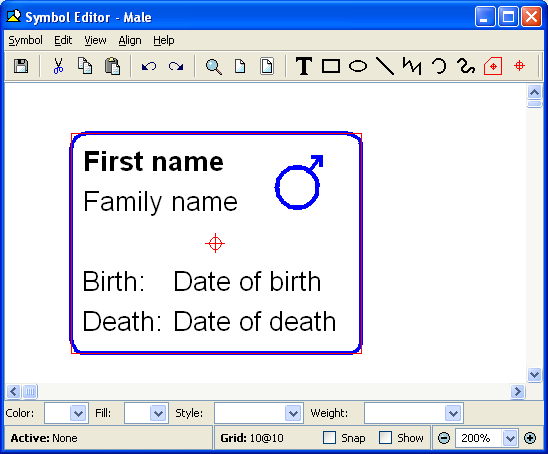The image size is (548, 454).
Task: Click the red origin crosshair tool
Action: (x=520, y=66)
